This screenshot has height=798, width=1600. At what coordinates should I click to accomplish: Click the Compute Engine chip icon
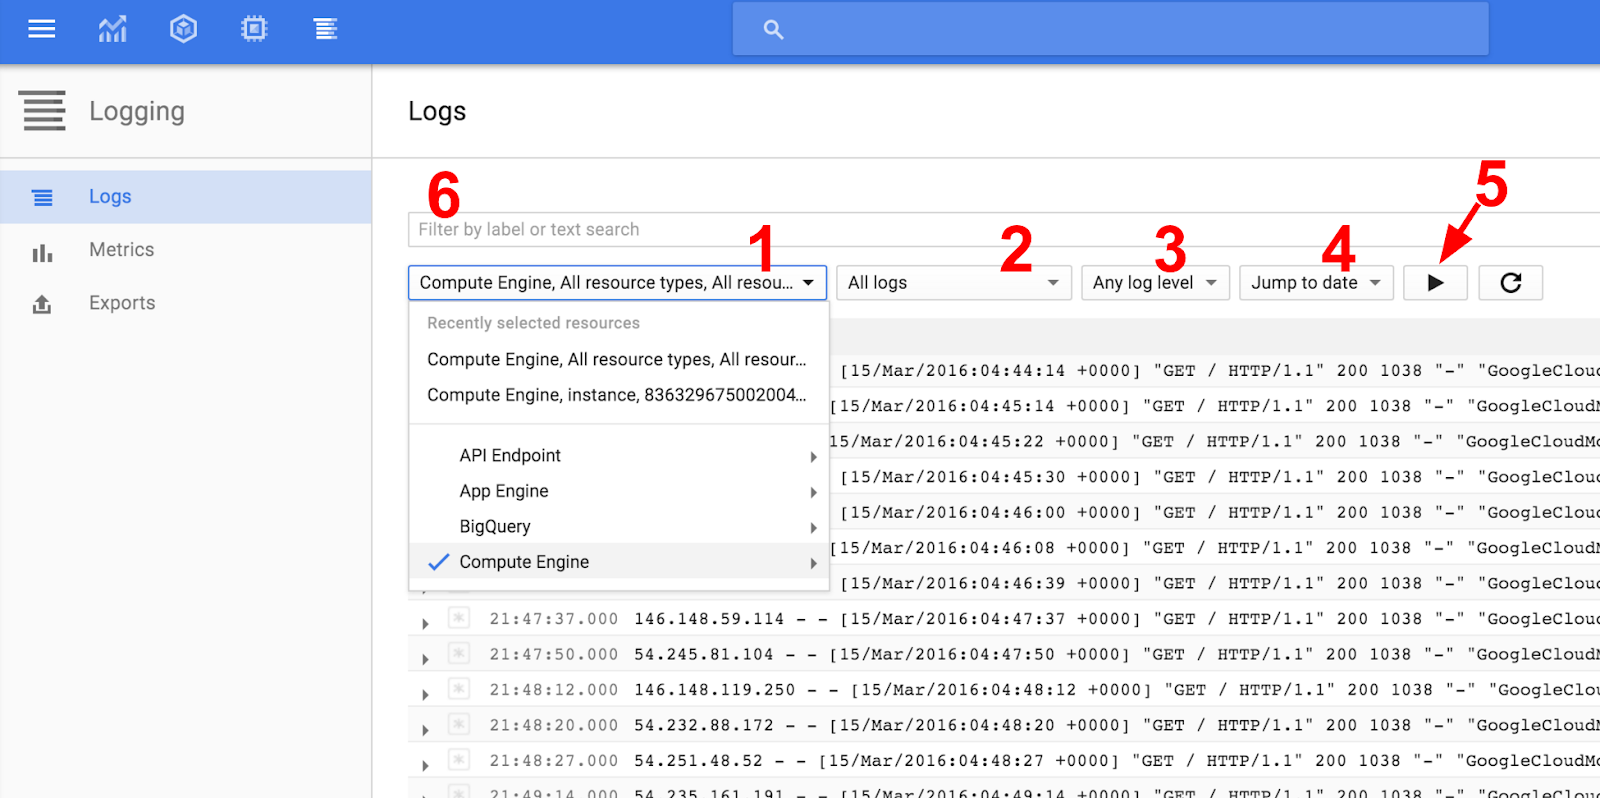(x=254, y=29)
